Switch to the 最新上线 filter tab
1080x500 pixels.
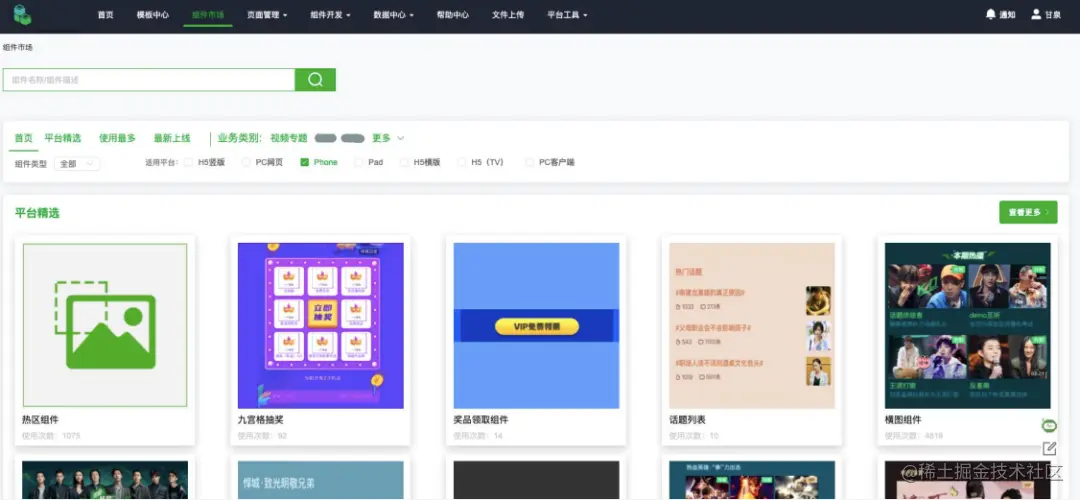[172, 138]
